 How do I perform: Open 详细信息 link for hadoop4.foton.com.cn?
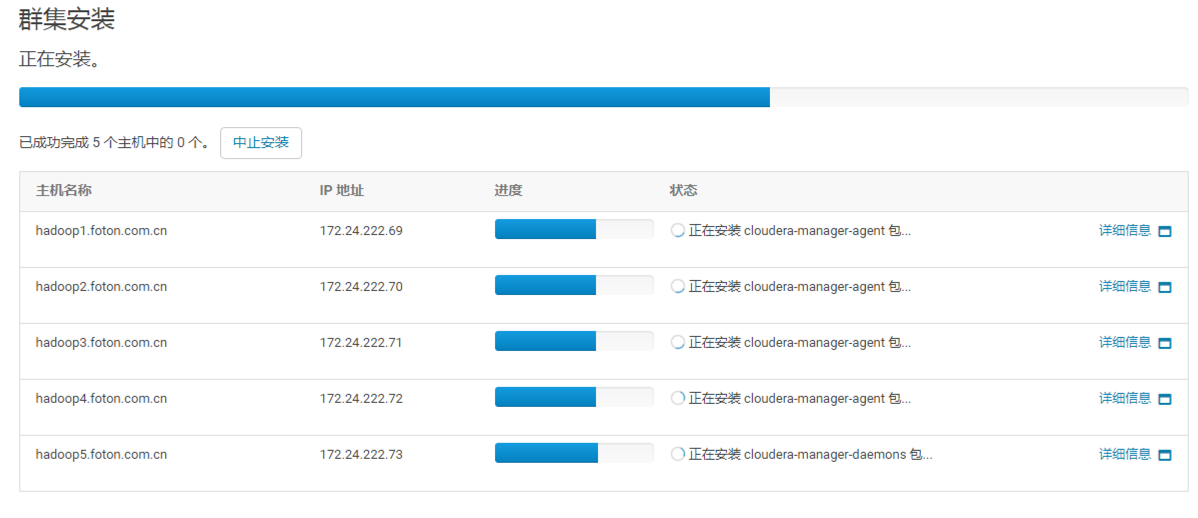point(1124,398)
